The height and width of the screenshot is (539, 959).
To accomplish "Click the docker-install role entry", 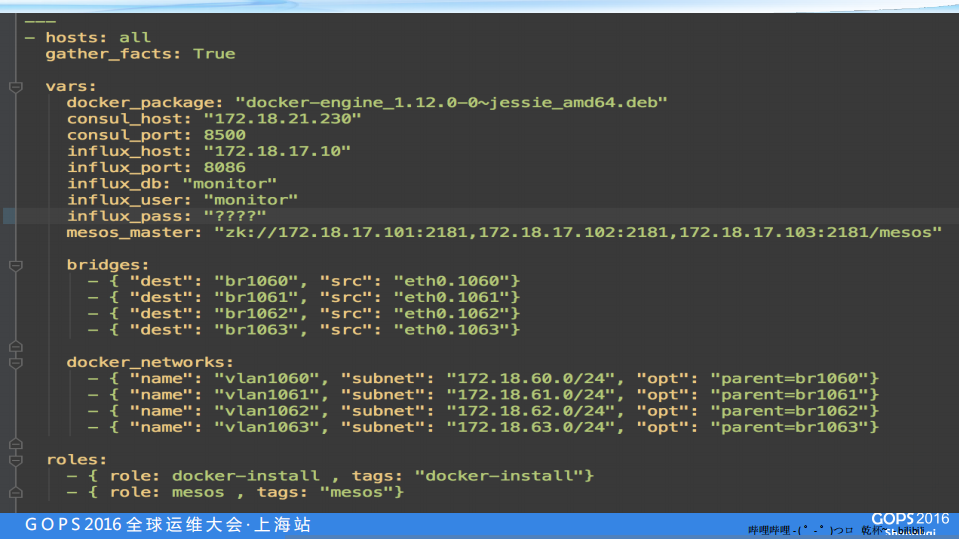I will click(330, 475).
